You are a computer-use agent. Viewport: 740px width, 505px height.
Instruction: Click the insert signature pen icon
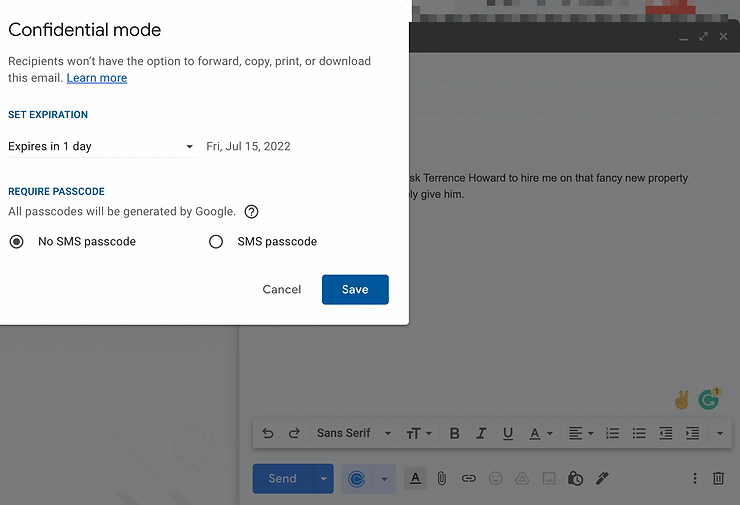coord(602,479)
